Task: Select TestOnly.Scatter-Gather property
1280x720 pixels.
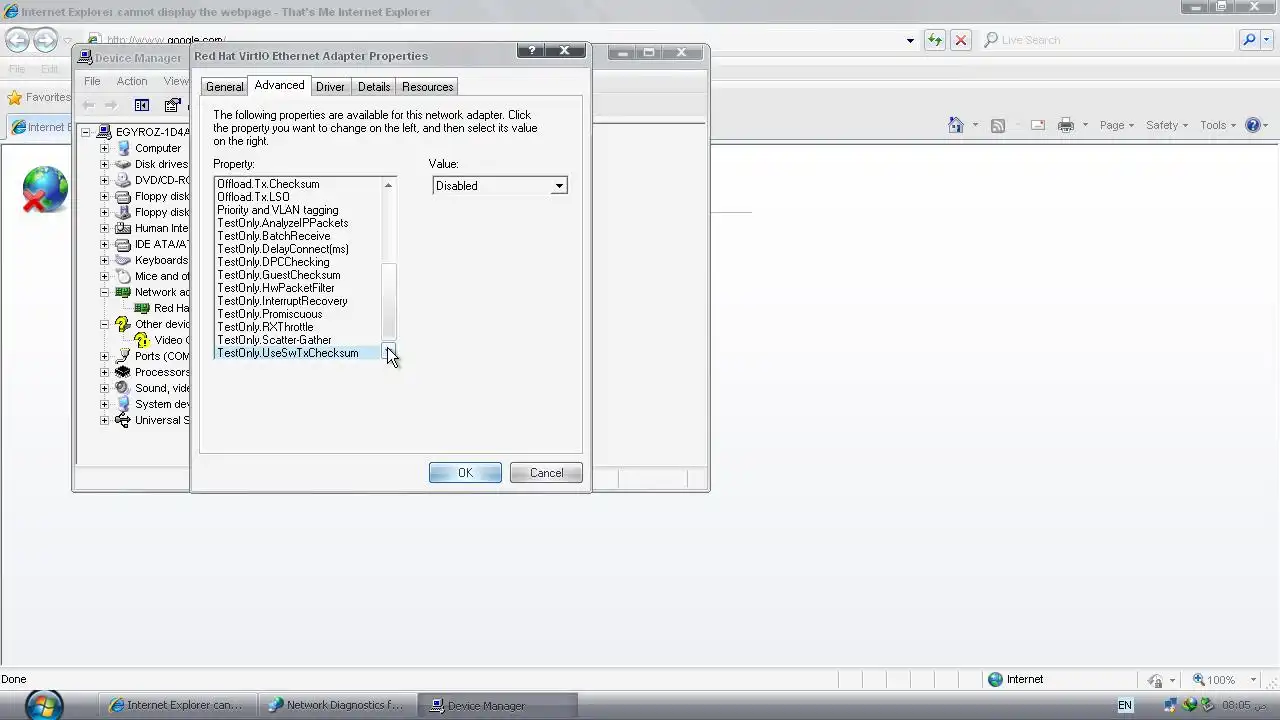Action: 274,340
